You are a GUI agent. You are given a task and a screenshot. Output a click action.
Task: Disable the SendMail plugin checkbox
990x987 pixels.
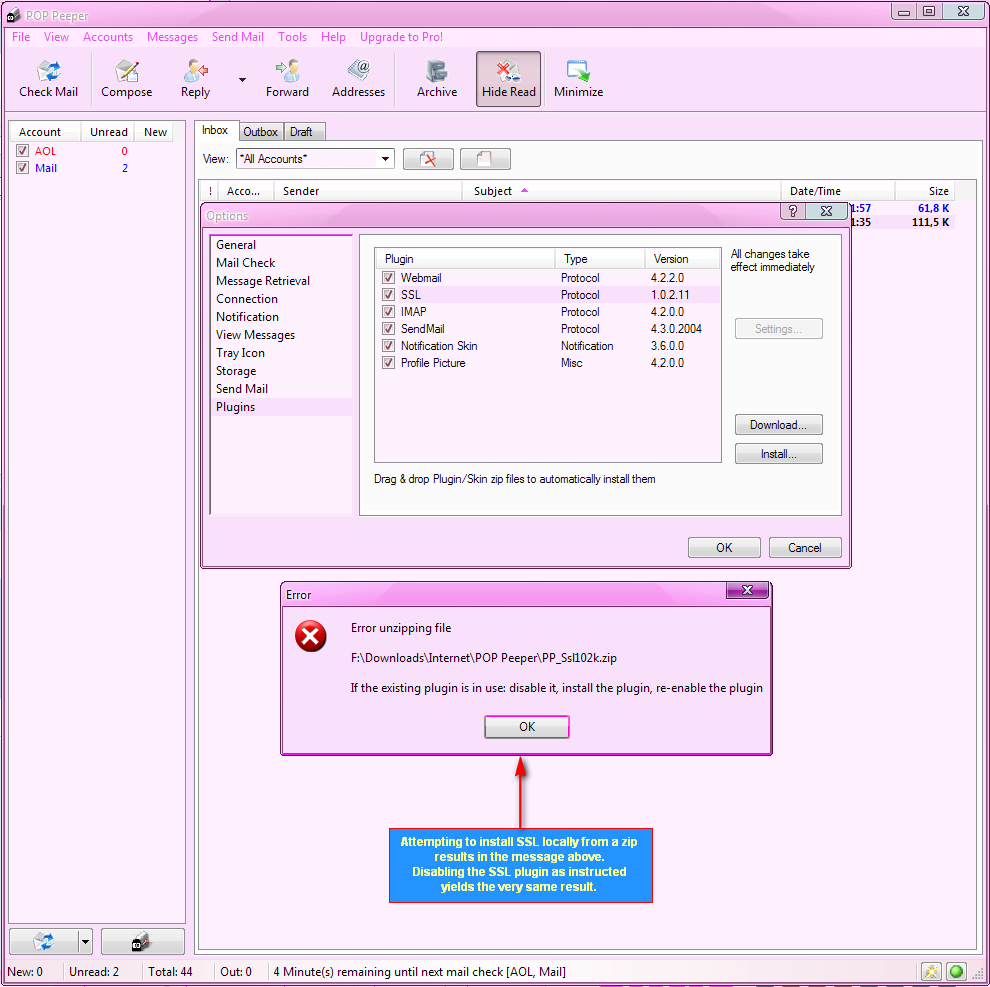pyautogui.click(x=388, y=328)
